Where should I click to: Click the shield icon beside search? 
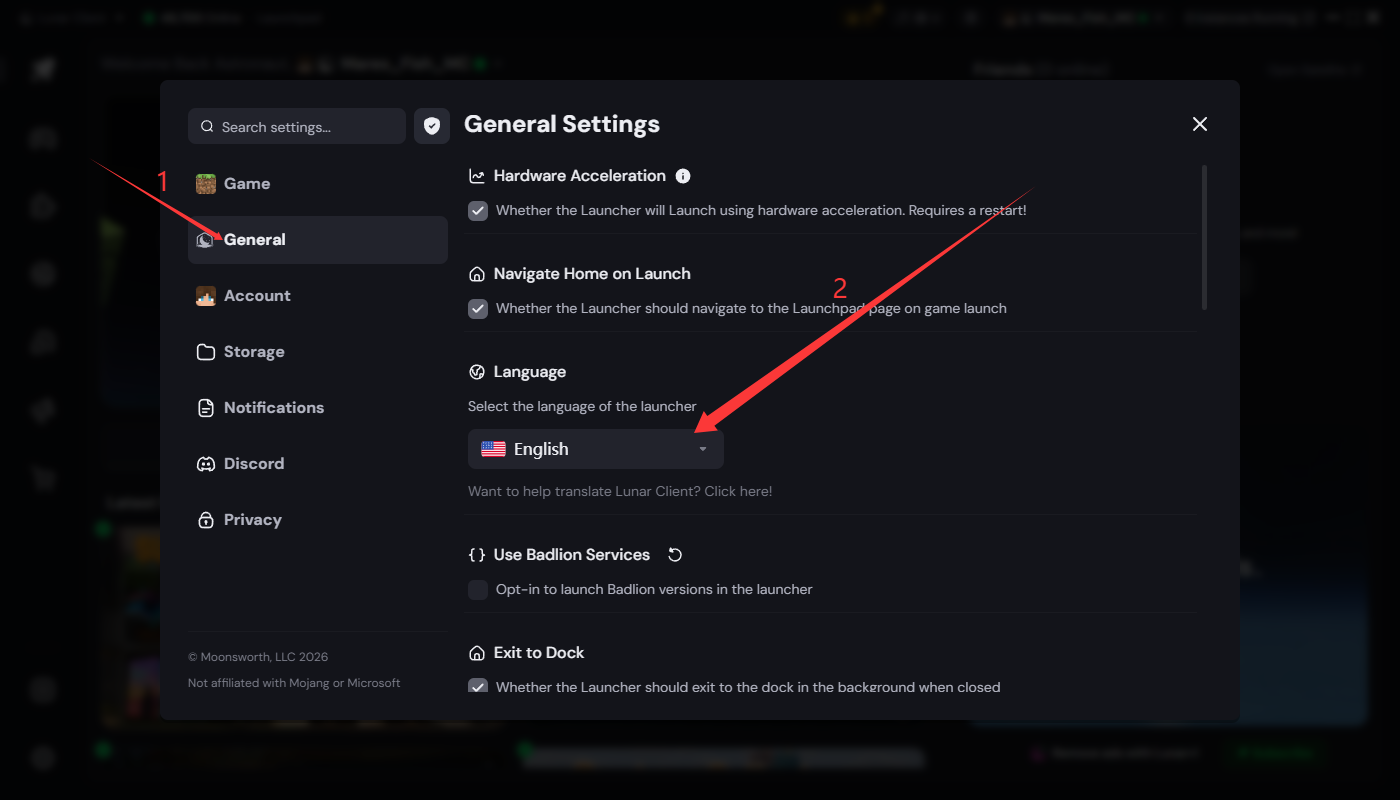point(432,126)
